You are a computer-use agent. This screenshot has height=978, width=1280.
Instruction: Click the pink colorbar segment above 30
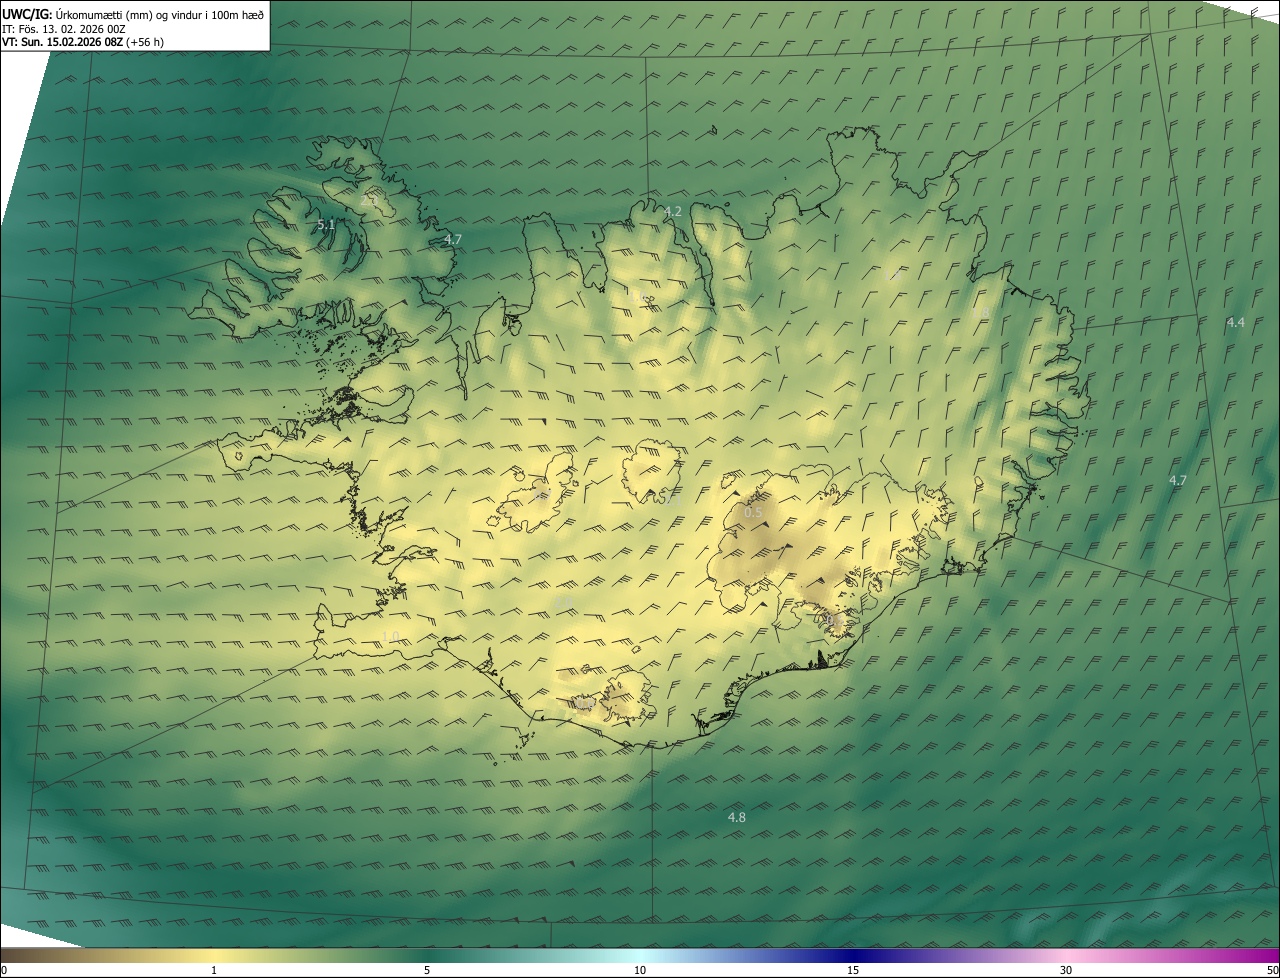coord(1066,955)
